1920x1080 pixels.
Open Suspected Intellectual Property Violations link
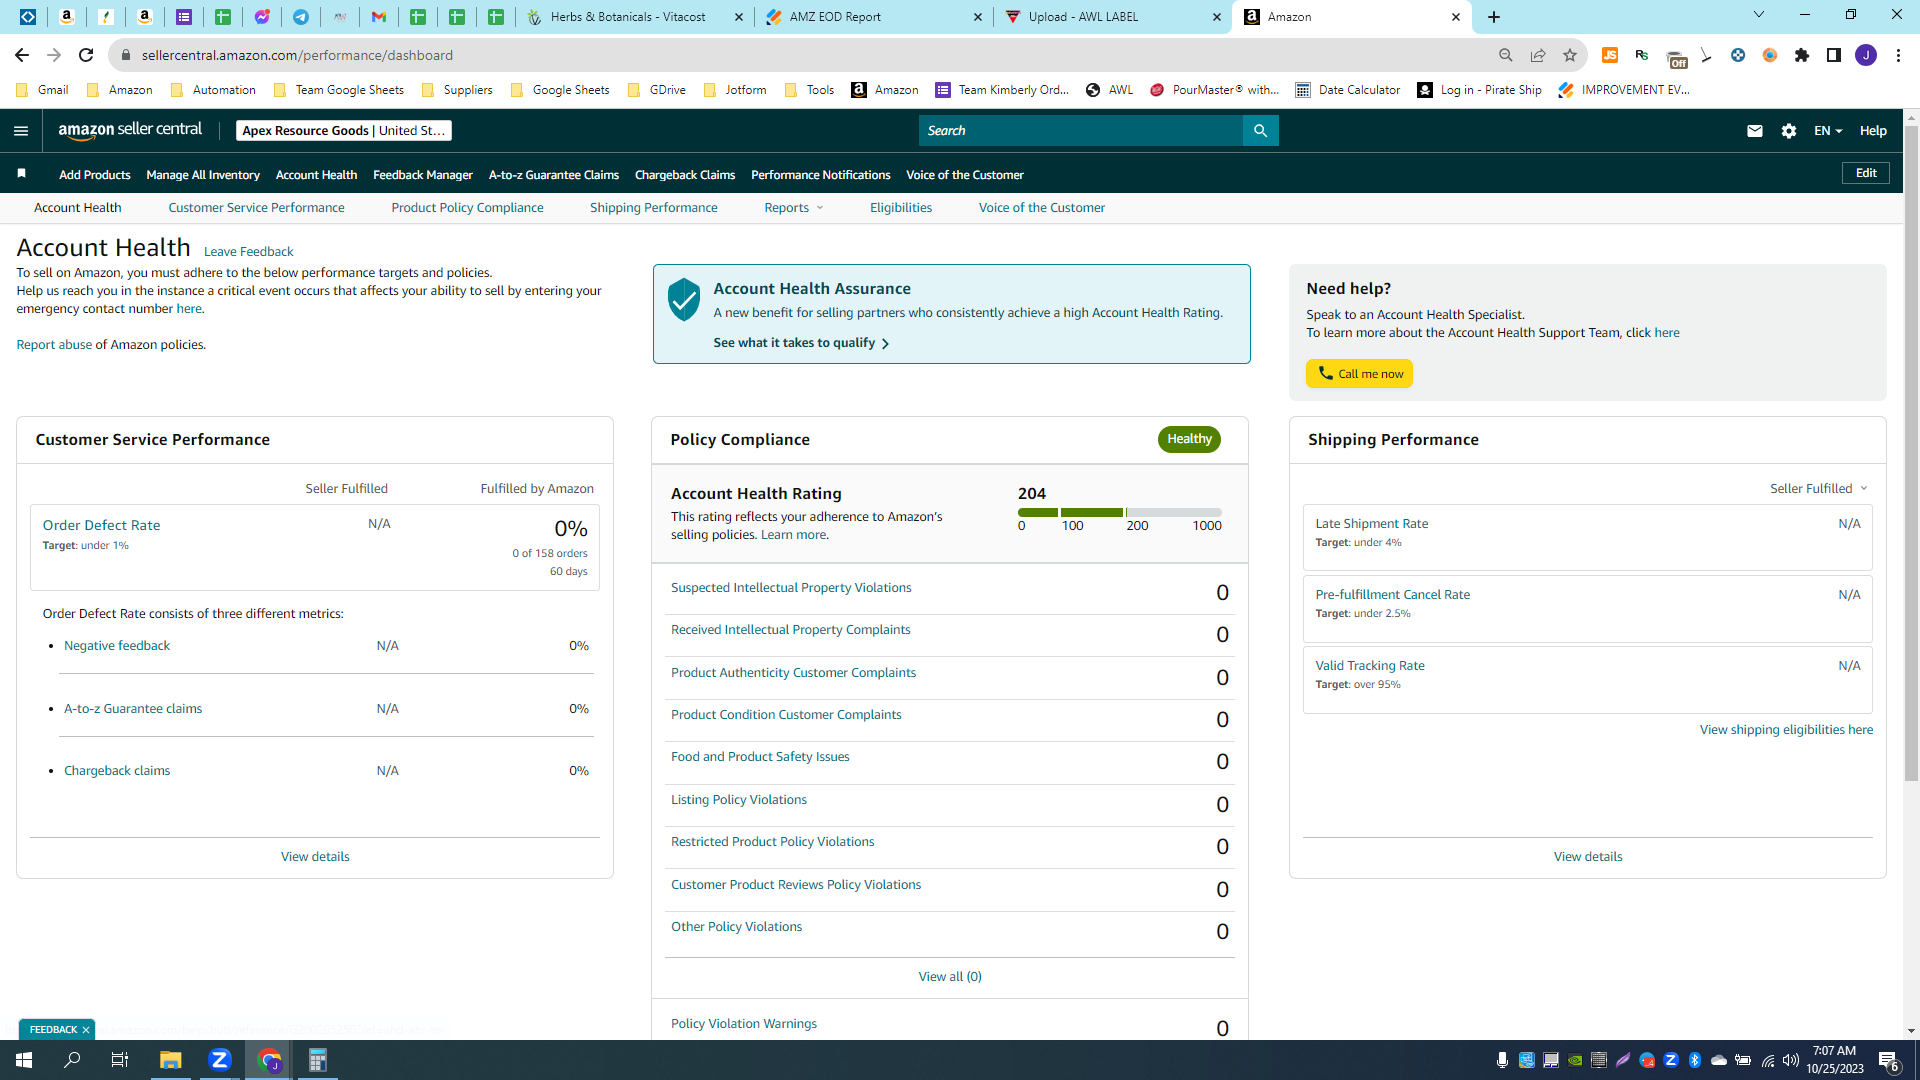pos(791,588)
